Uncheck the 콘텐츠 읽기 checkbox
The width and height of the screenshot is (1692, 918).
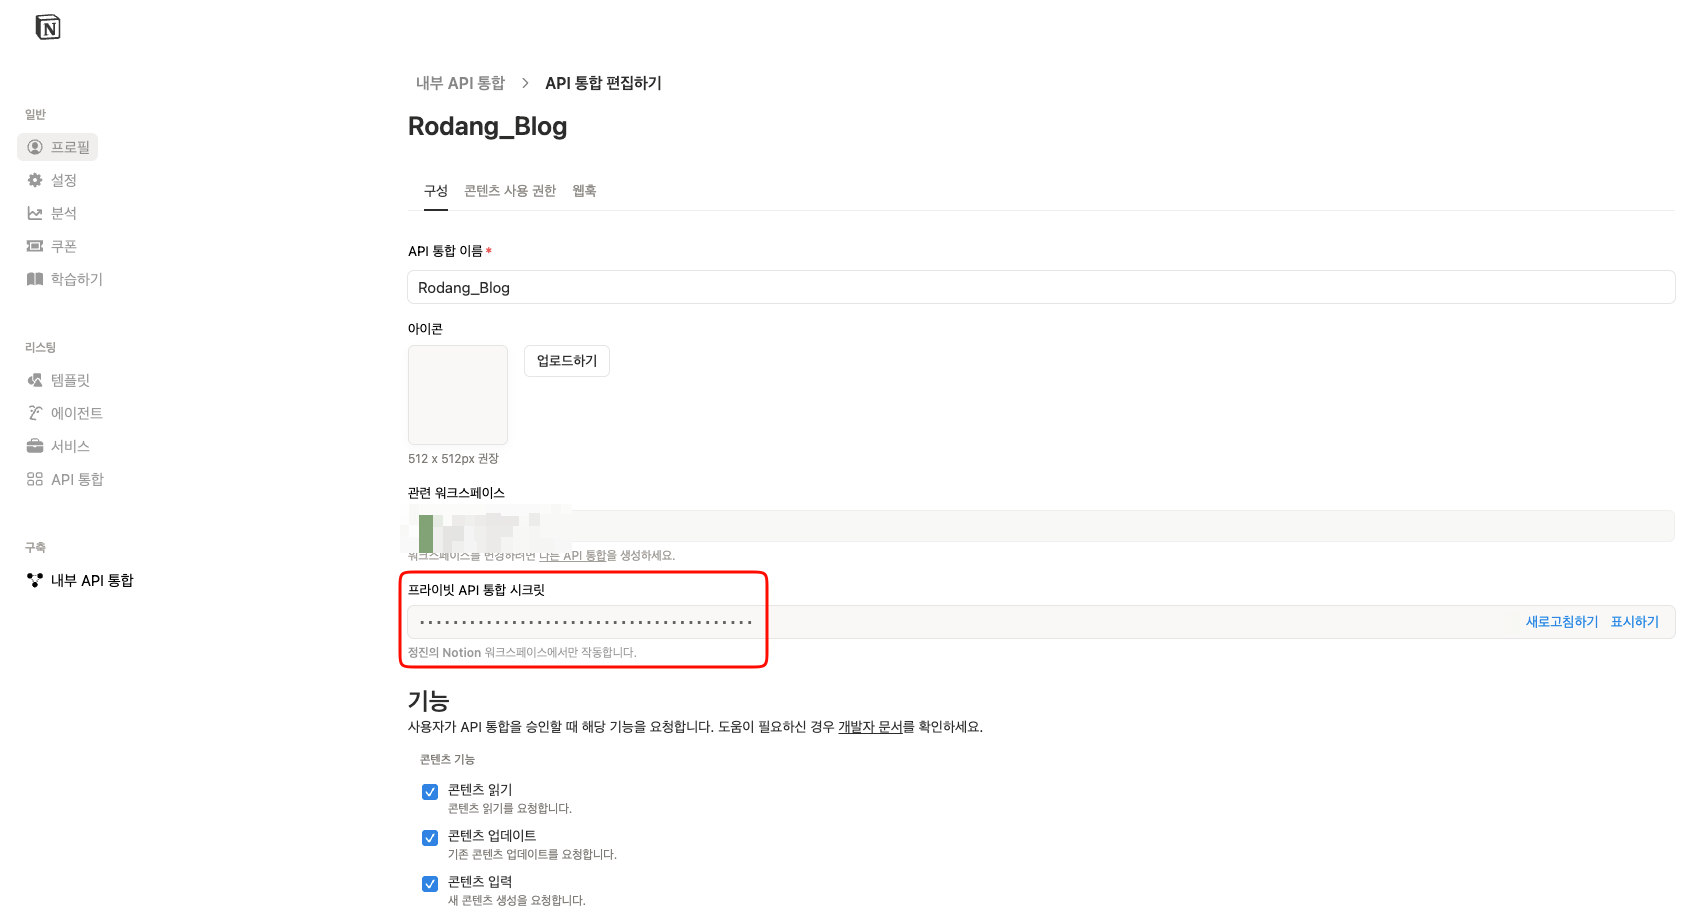(430, 792)
